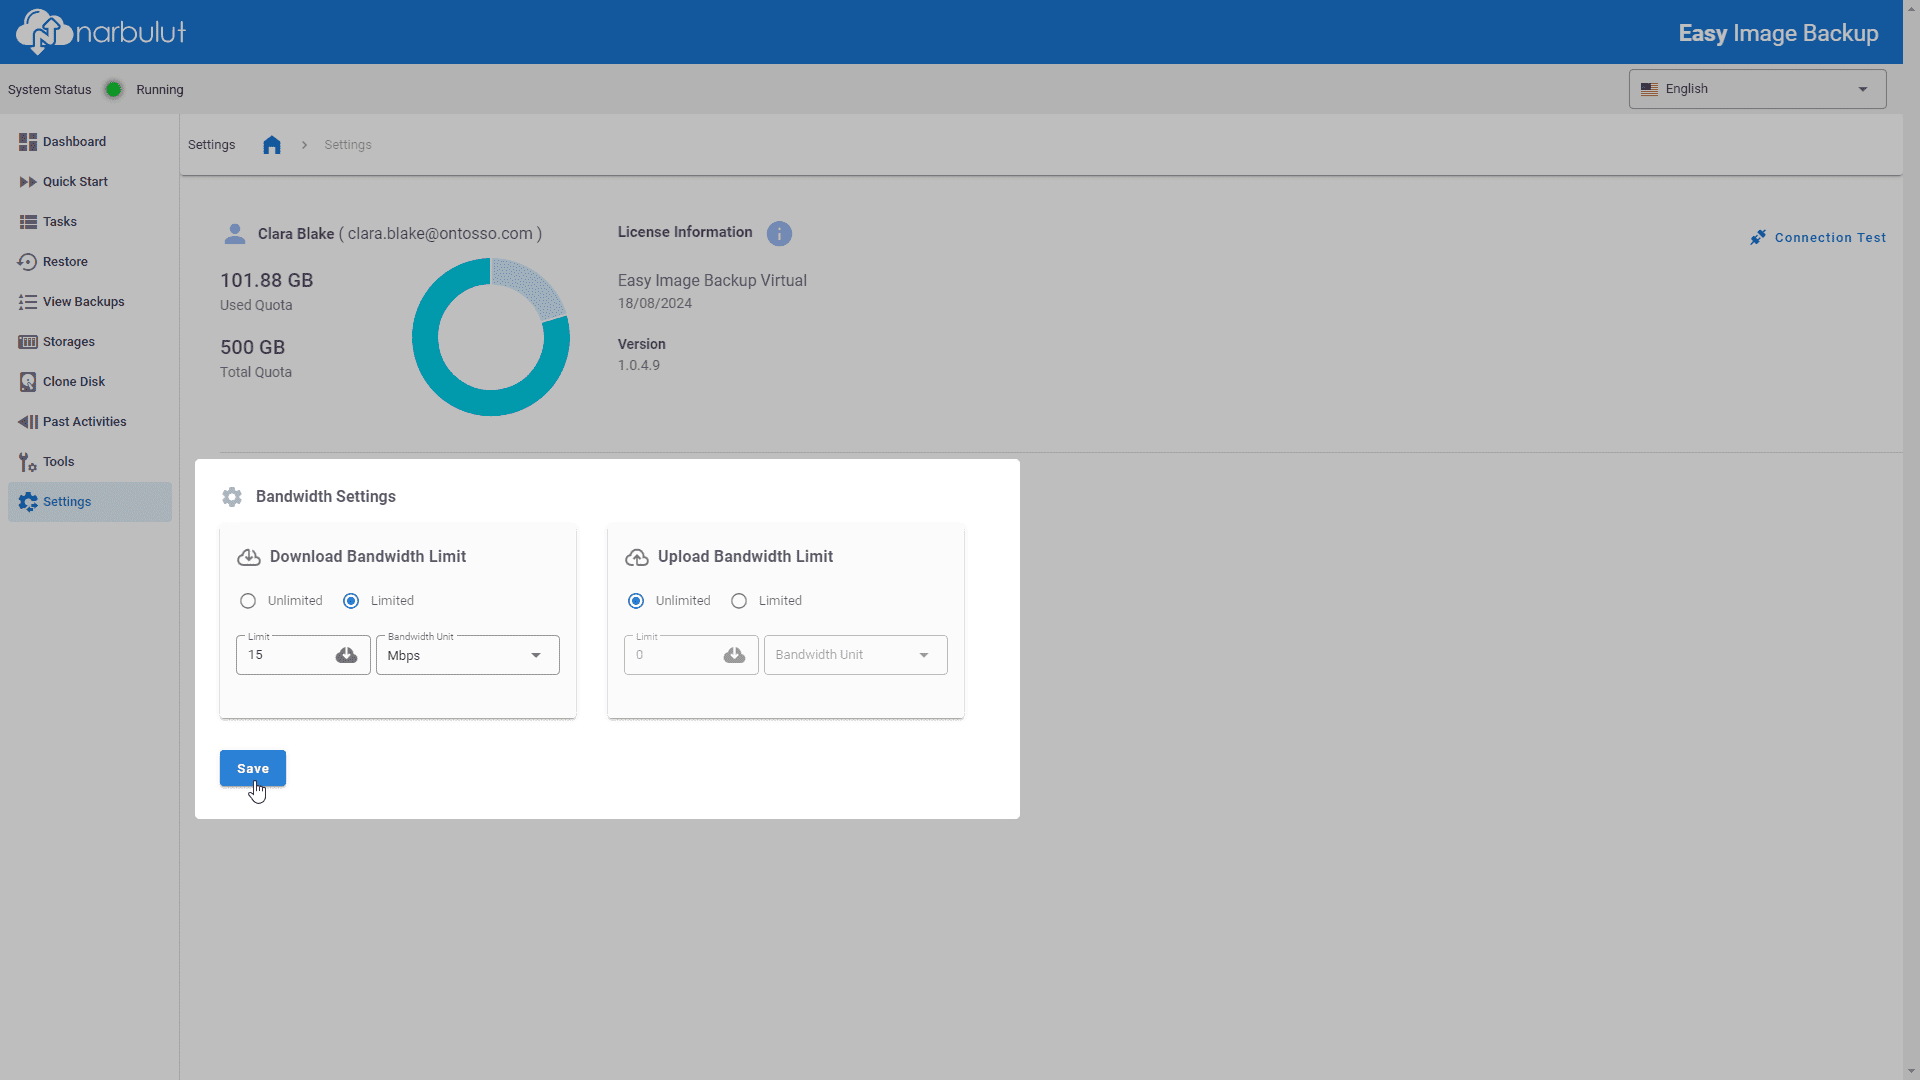Click the Running status text
The height and width of the screenshot is (1080, 1920).
click(x=160, y=90)
